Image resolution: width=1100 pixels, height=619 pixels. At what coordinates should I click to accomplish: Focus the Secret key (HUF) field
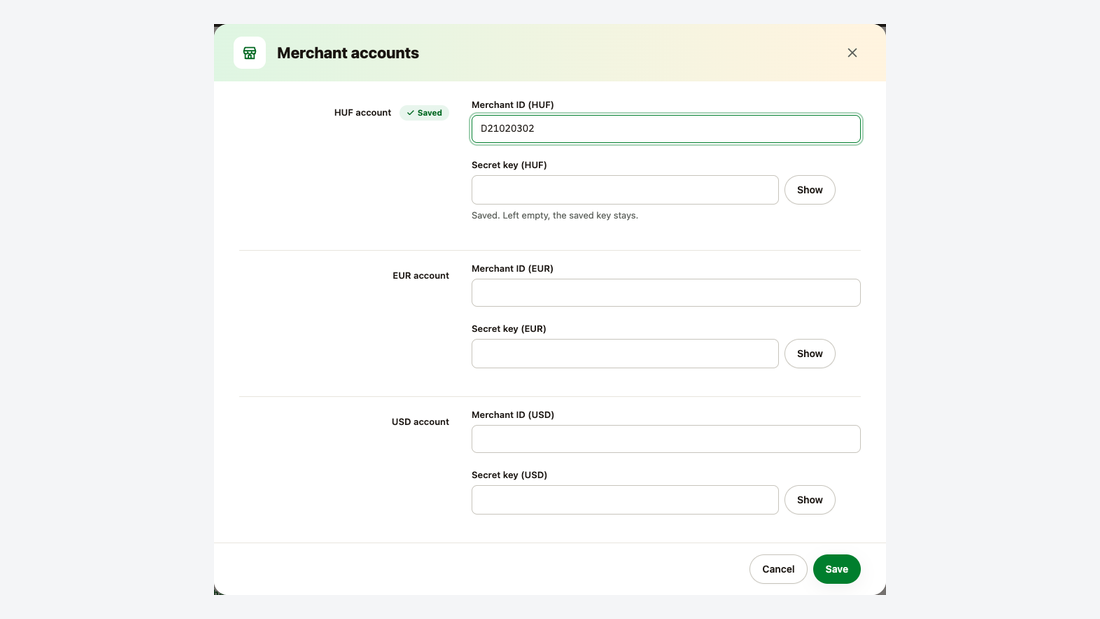click(625, 190)
